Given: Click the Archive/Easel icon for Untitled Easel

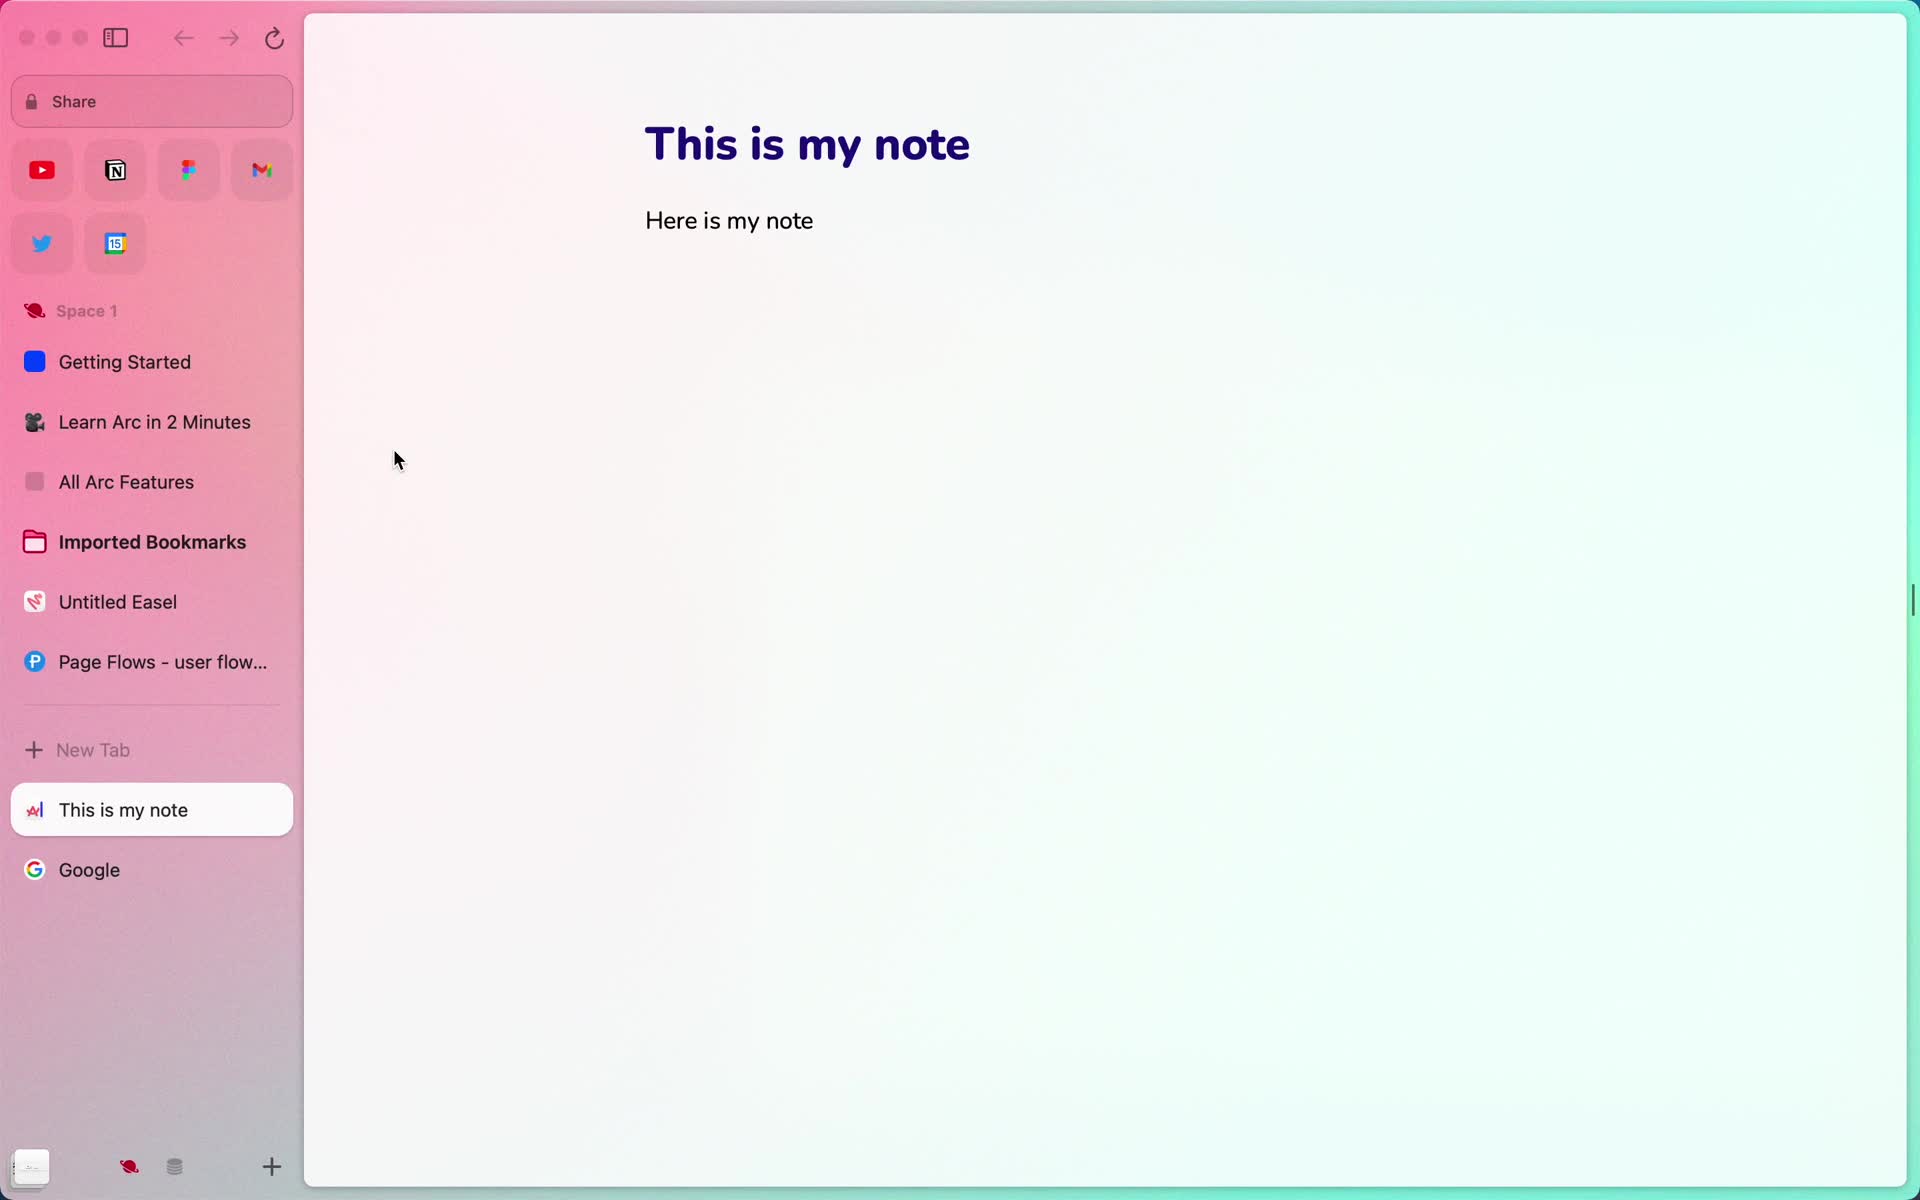Looking at the screenshot, I should (35, 601).
